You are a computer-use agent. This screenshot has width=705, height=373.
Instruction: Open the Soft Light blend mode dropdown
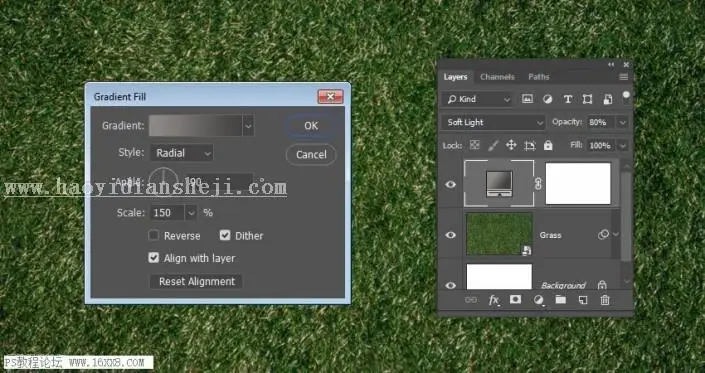(x=493, y=122)
